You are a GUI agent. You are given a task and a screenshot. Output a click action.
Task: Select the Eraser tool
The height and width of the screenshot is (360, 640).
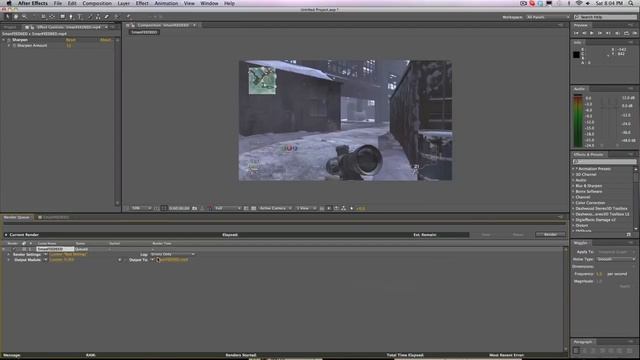click(107, 17)
